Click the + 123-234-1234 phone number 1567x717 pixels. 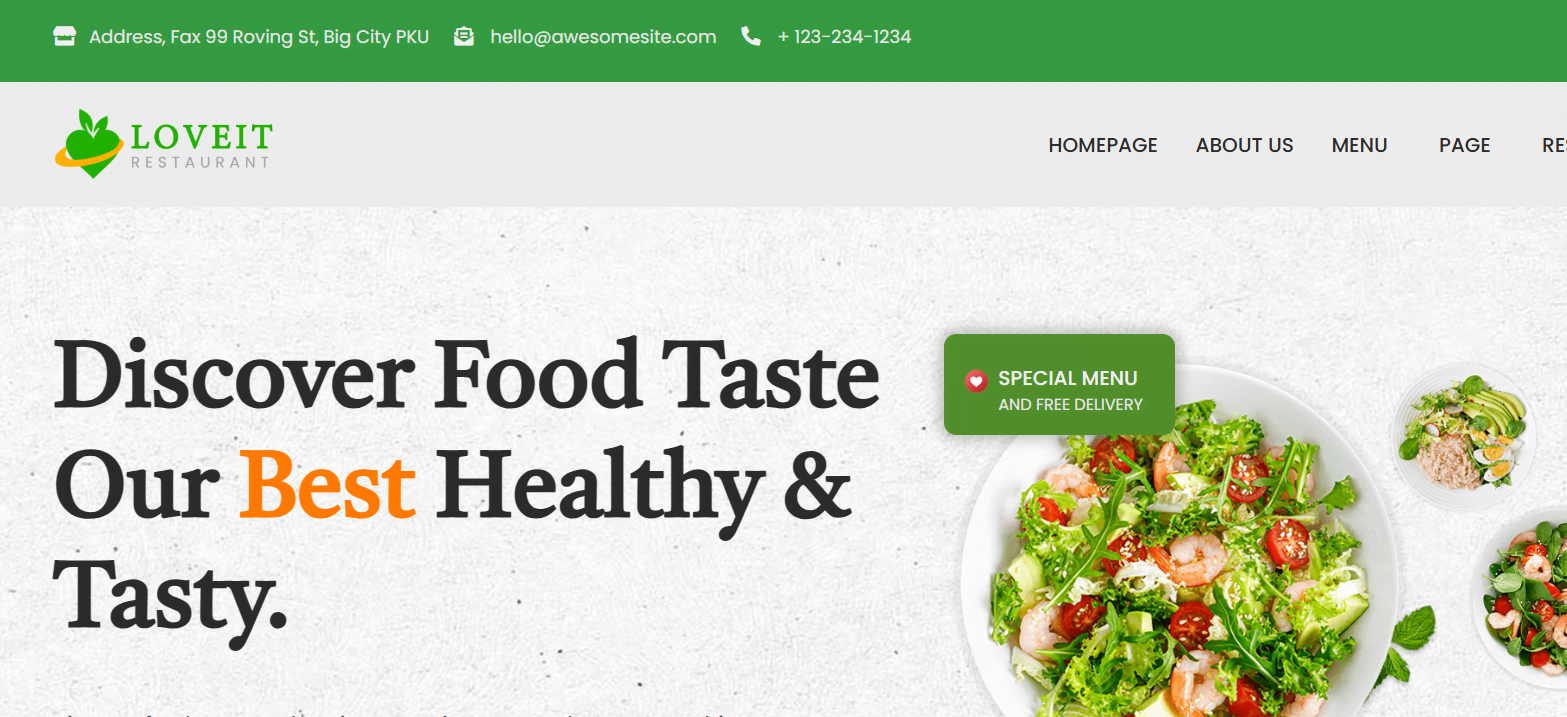click(x=845, y=37)
